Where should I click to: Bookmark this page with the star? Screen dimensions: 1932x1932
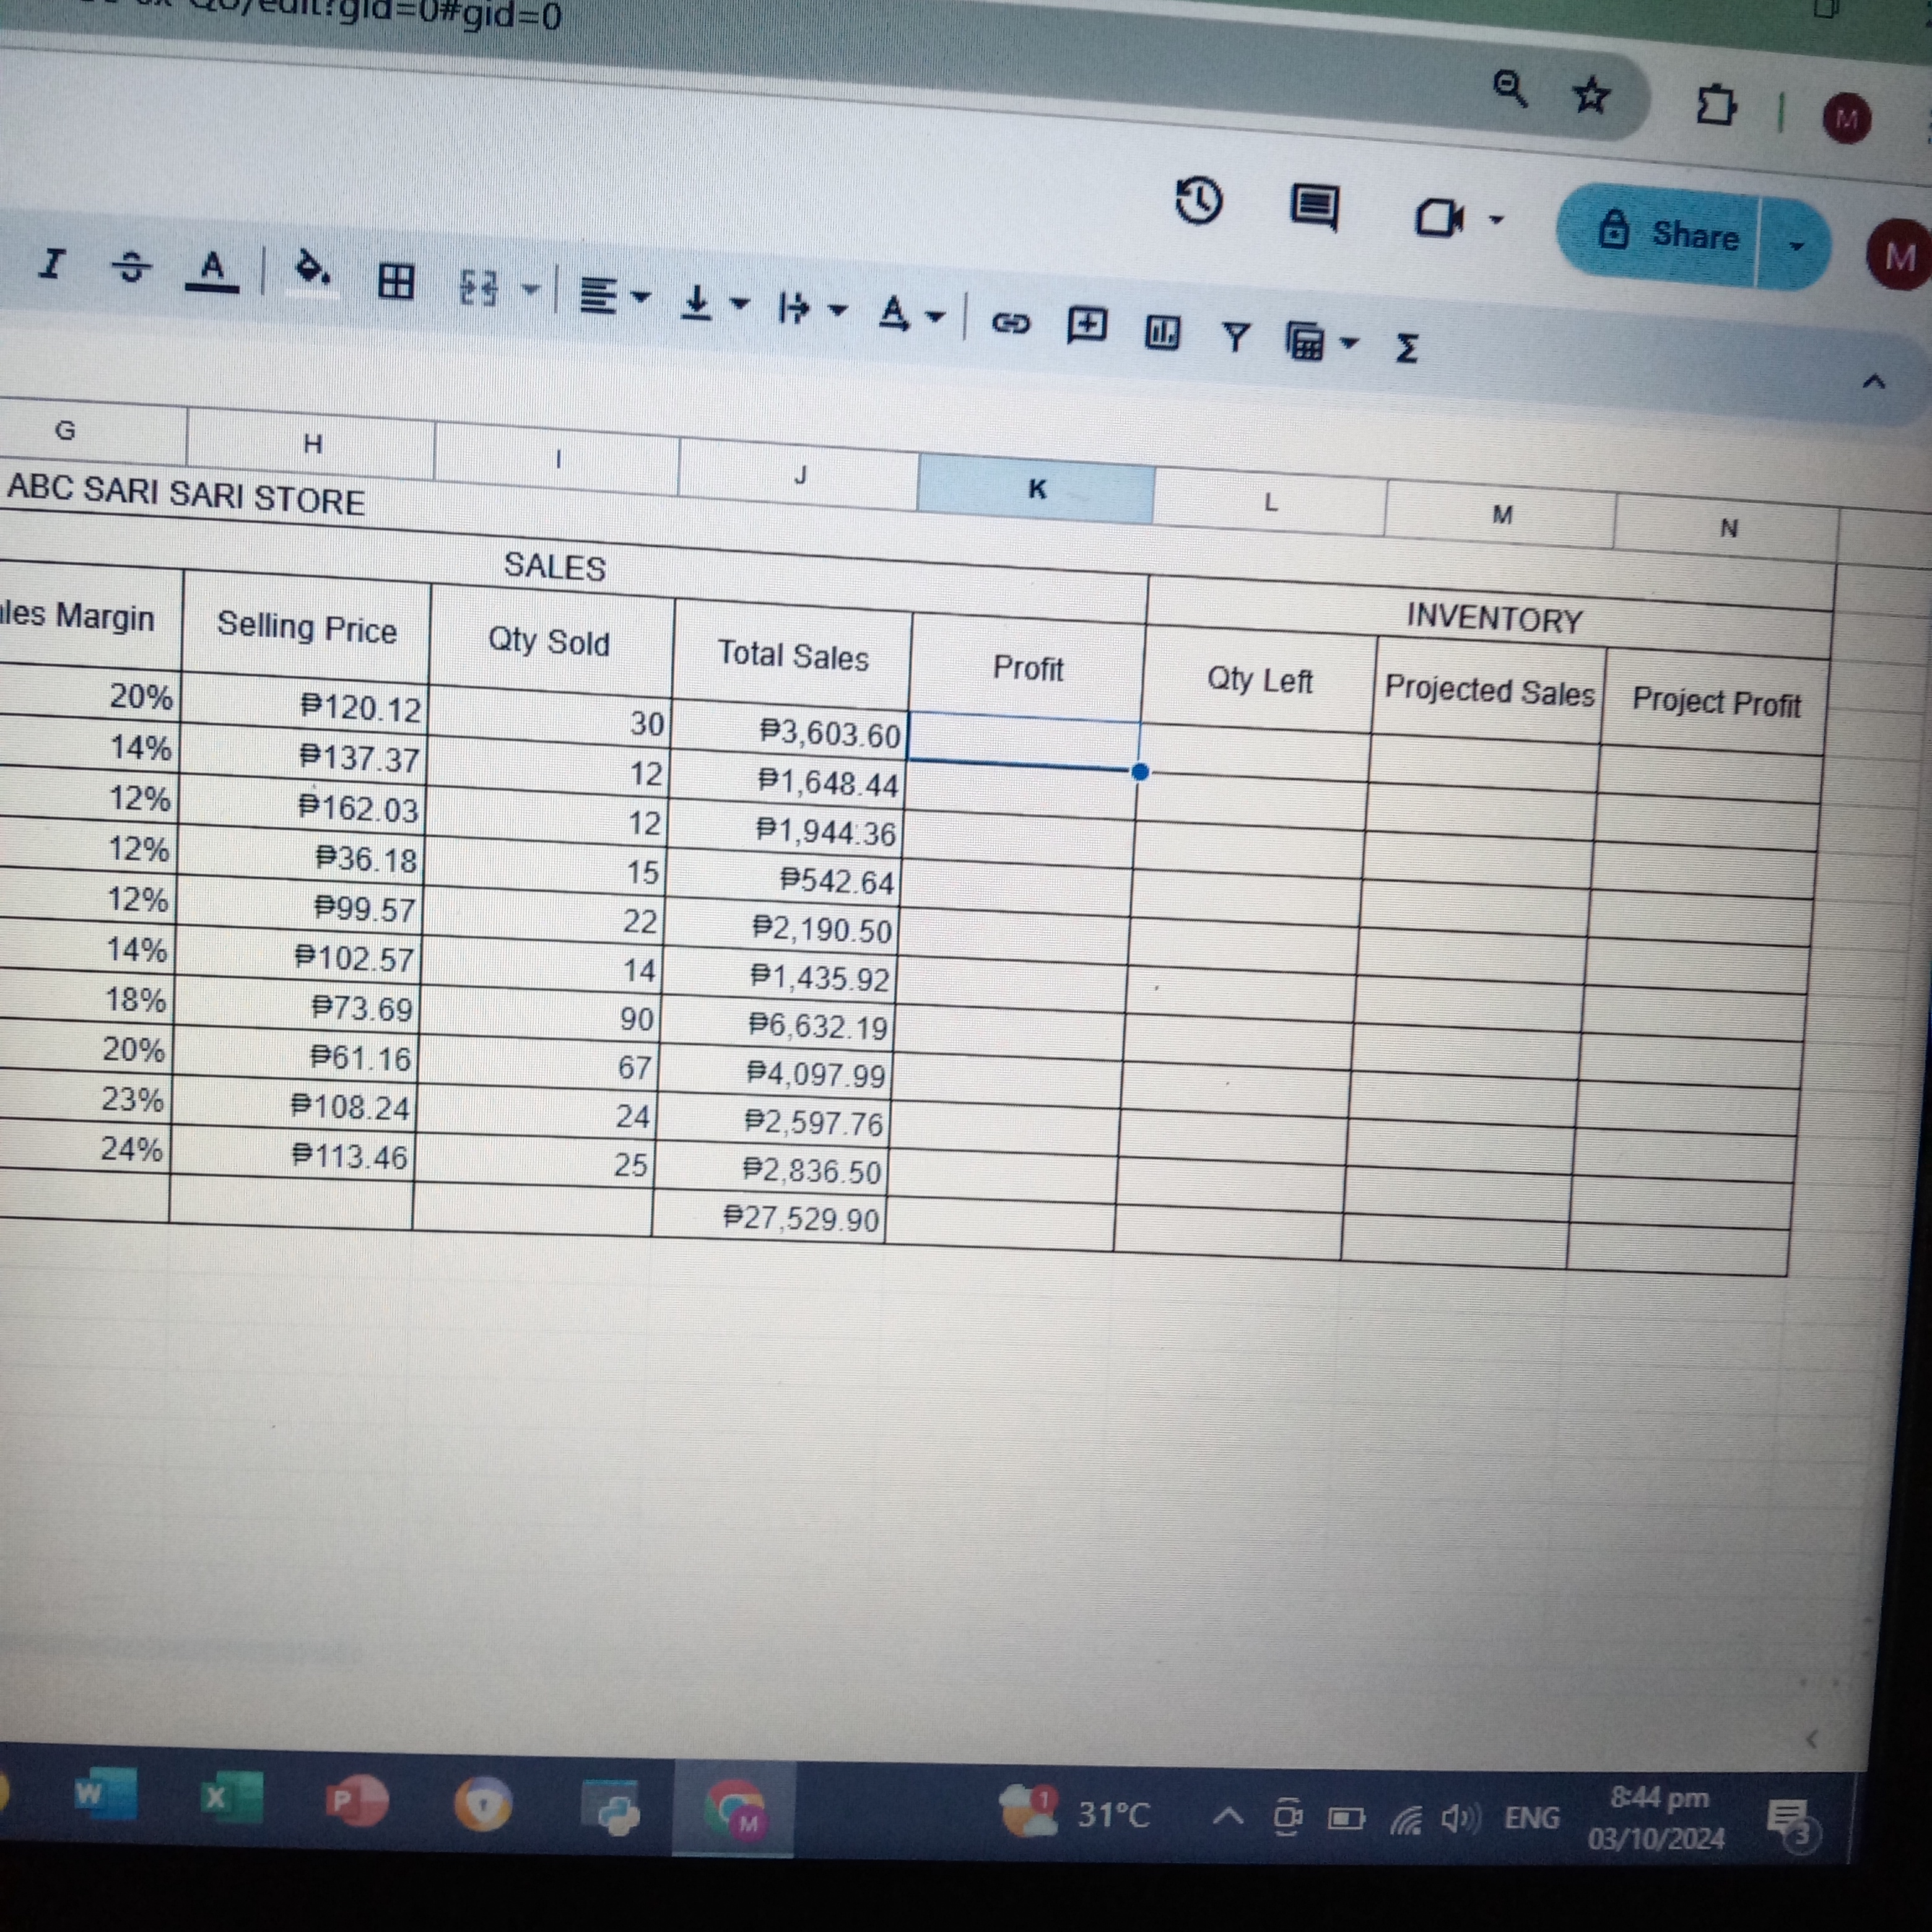coord(1590,96)
